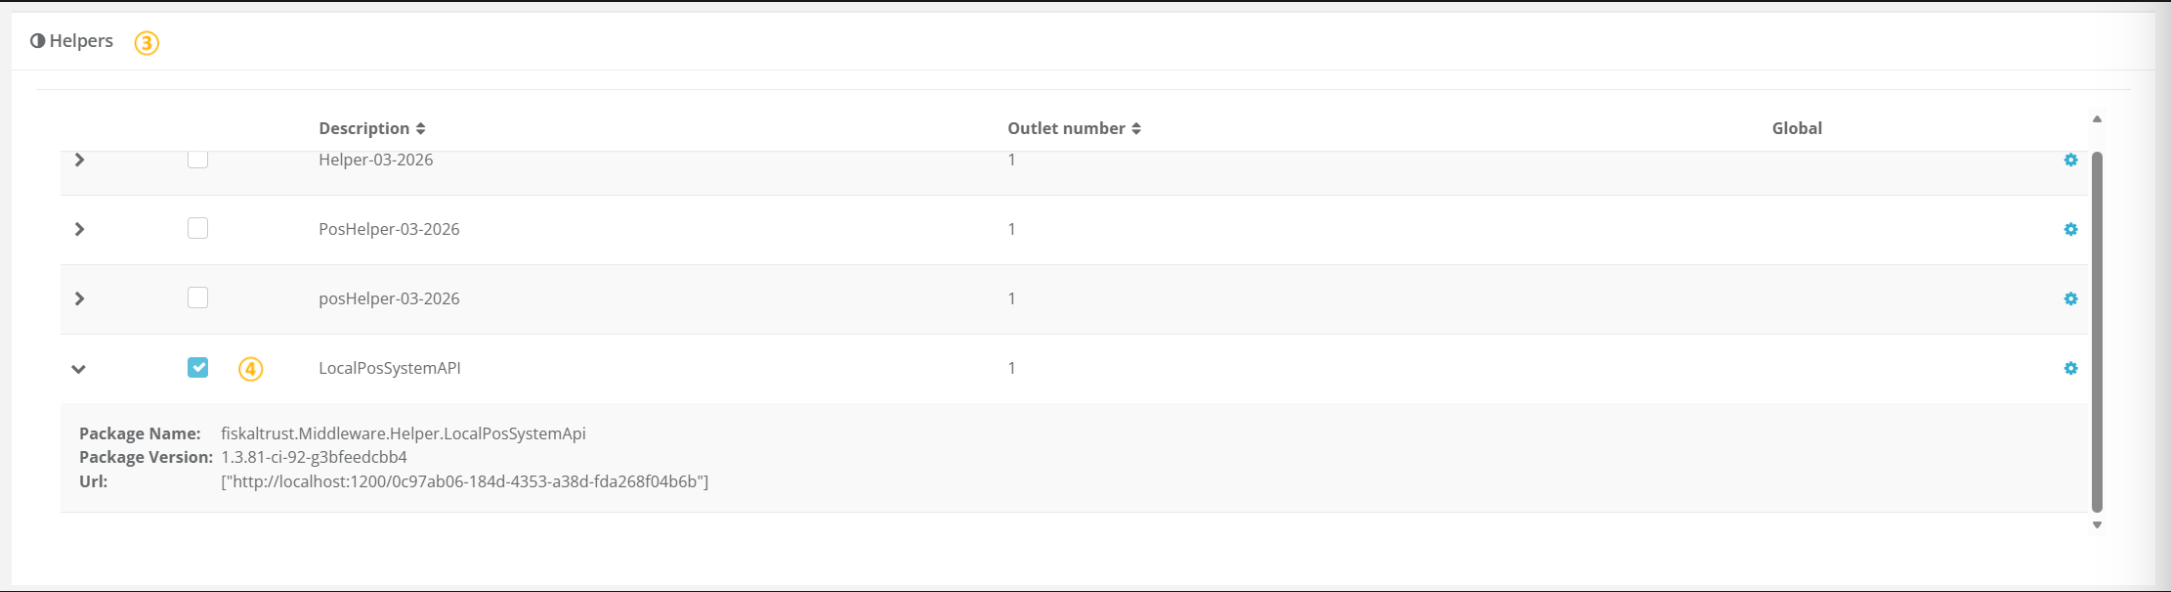Expand the lowercase posHelper-03-2026 row
Image resolution: width=2171 pixels, height=592 pixels.
80,299
